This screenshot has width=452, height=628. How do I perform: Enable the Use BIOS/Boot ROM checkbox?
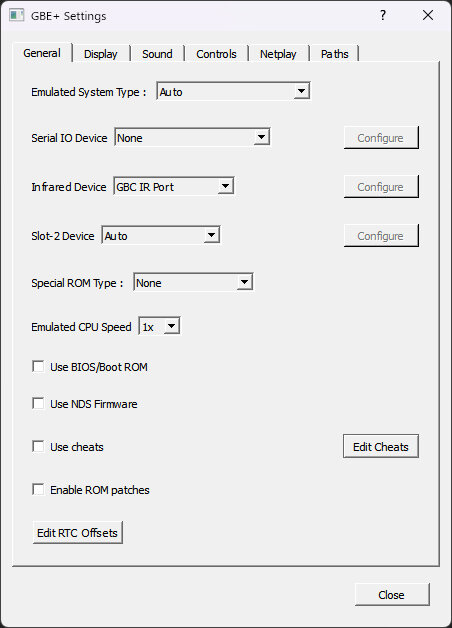click(38, 366)
